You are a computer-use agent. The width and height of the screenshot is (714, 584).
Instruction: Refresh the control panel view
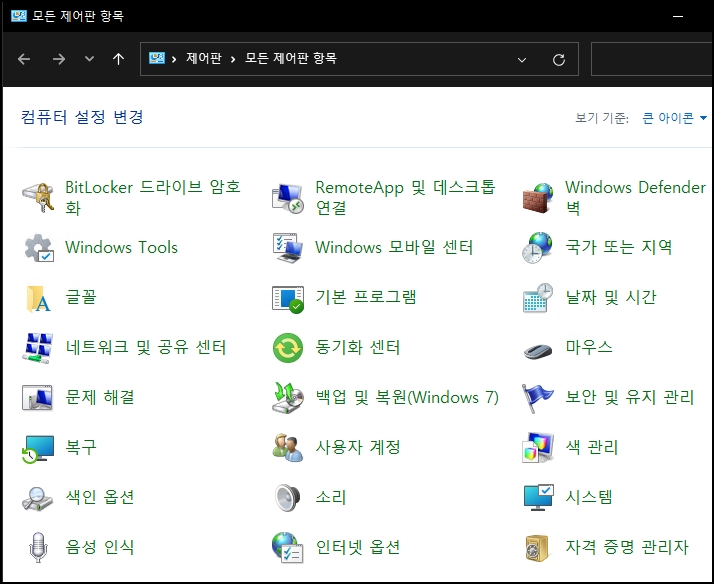tap(559, 60)
